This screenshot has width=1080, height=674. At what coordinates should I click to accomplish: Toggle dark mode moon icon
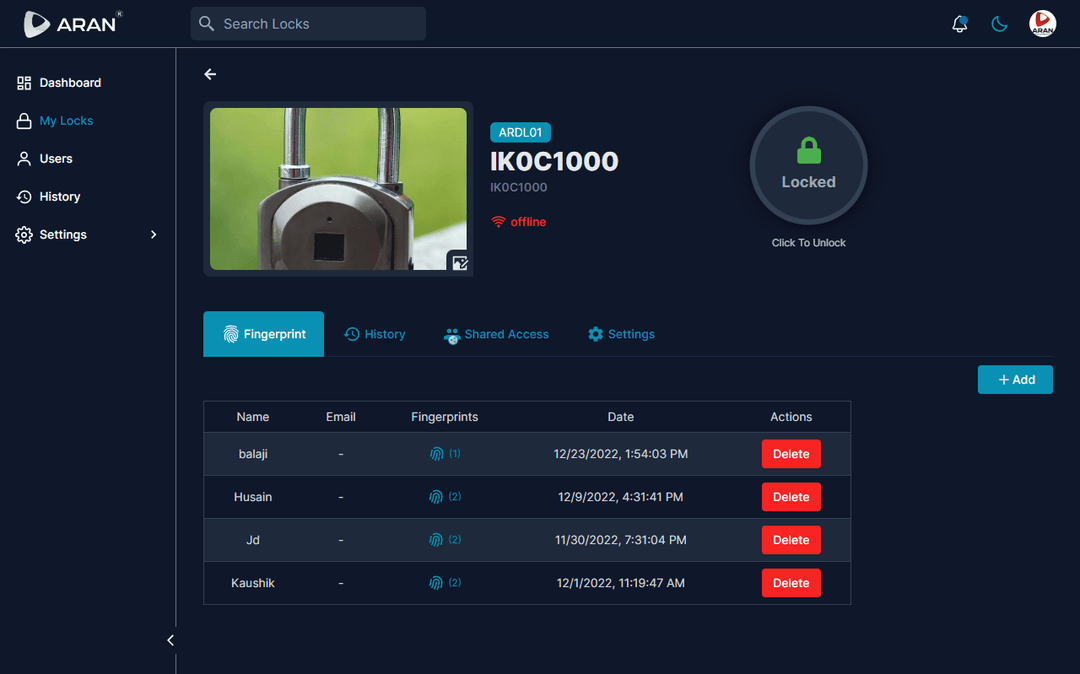pos(999,24)
